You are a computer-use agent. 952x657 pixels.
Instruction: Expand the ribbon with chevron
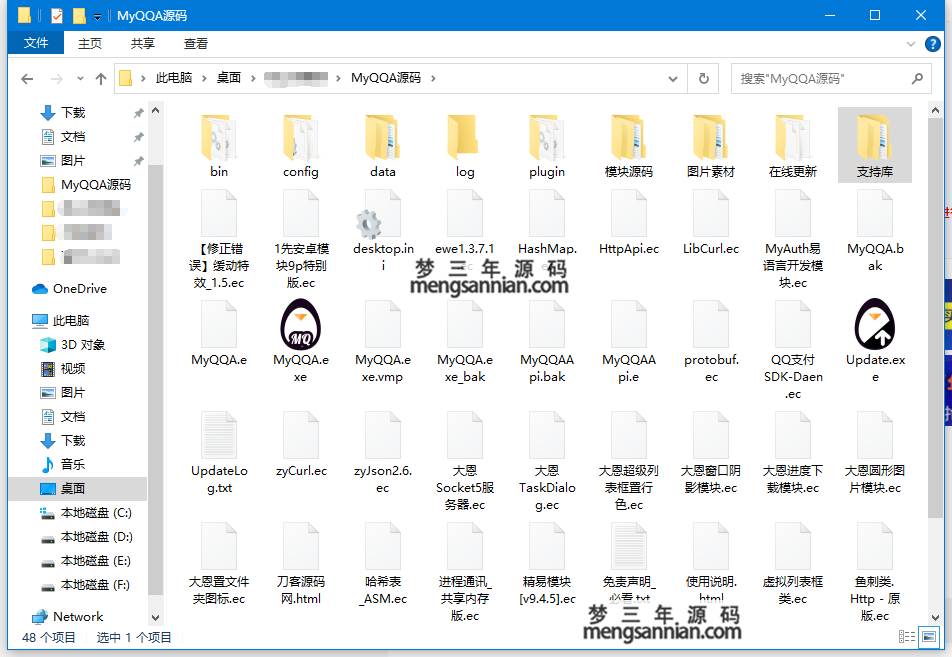coord(910,44)
